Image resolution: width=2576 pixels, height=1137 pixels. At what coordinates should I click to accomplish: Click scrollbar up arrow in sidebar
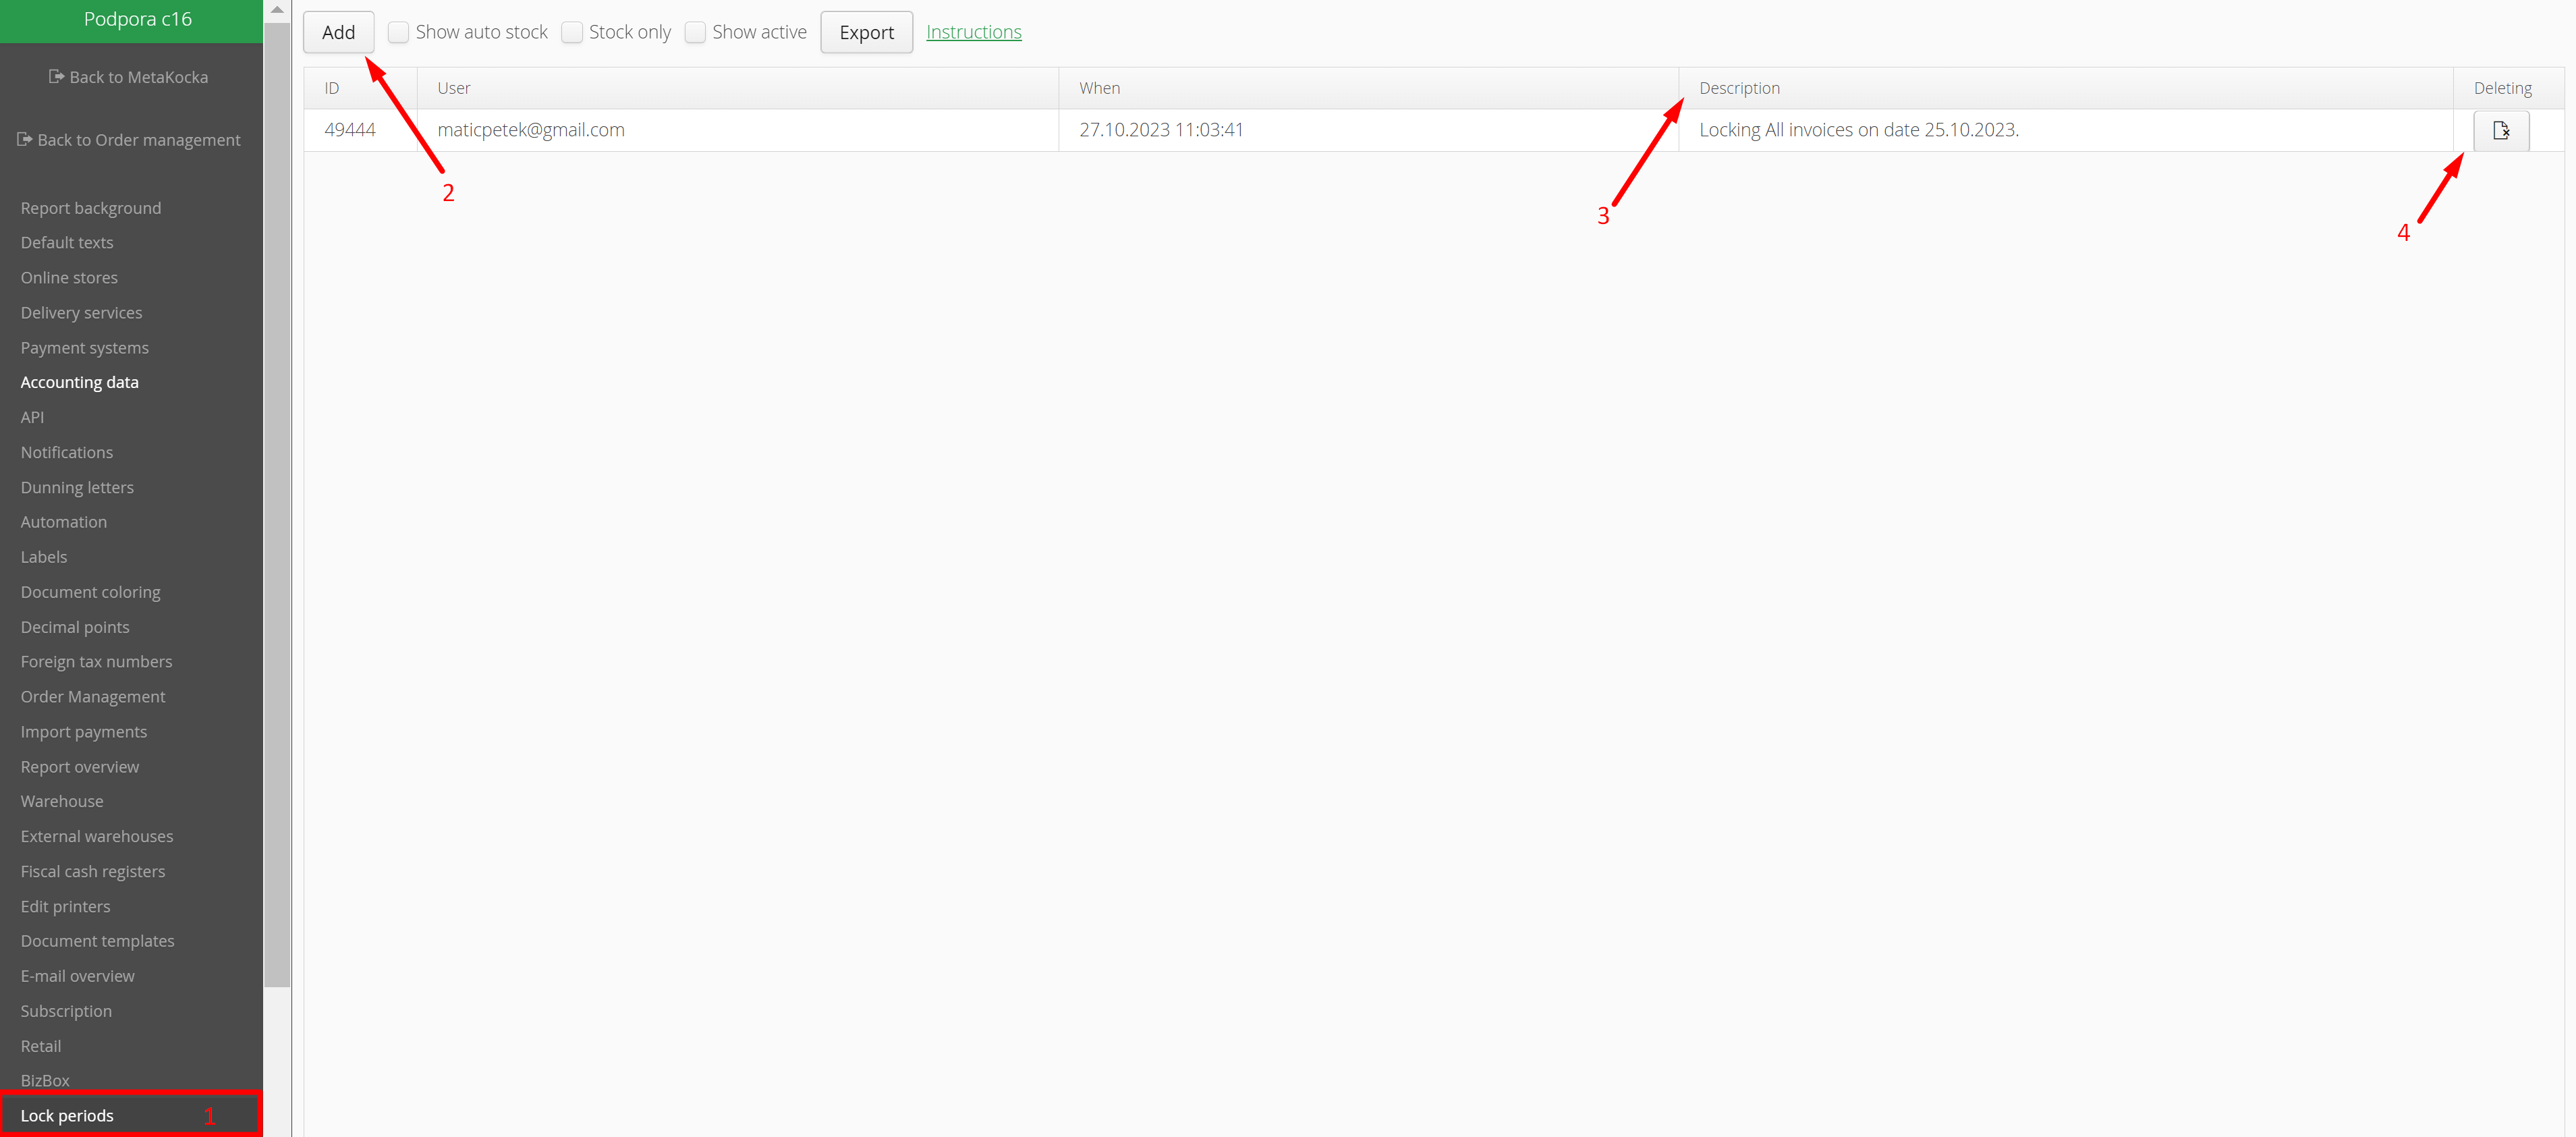click(x=277, y=9)
